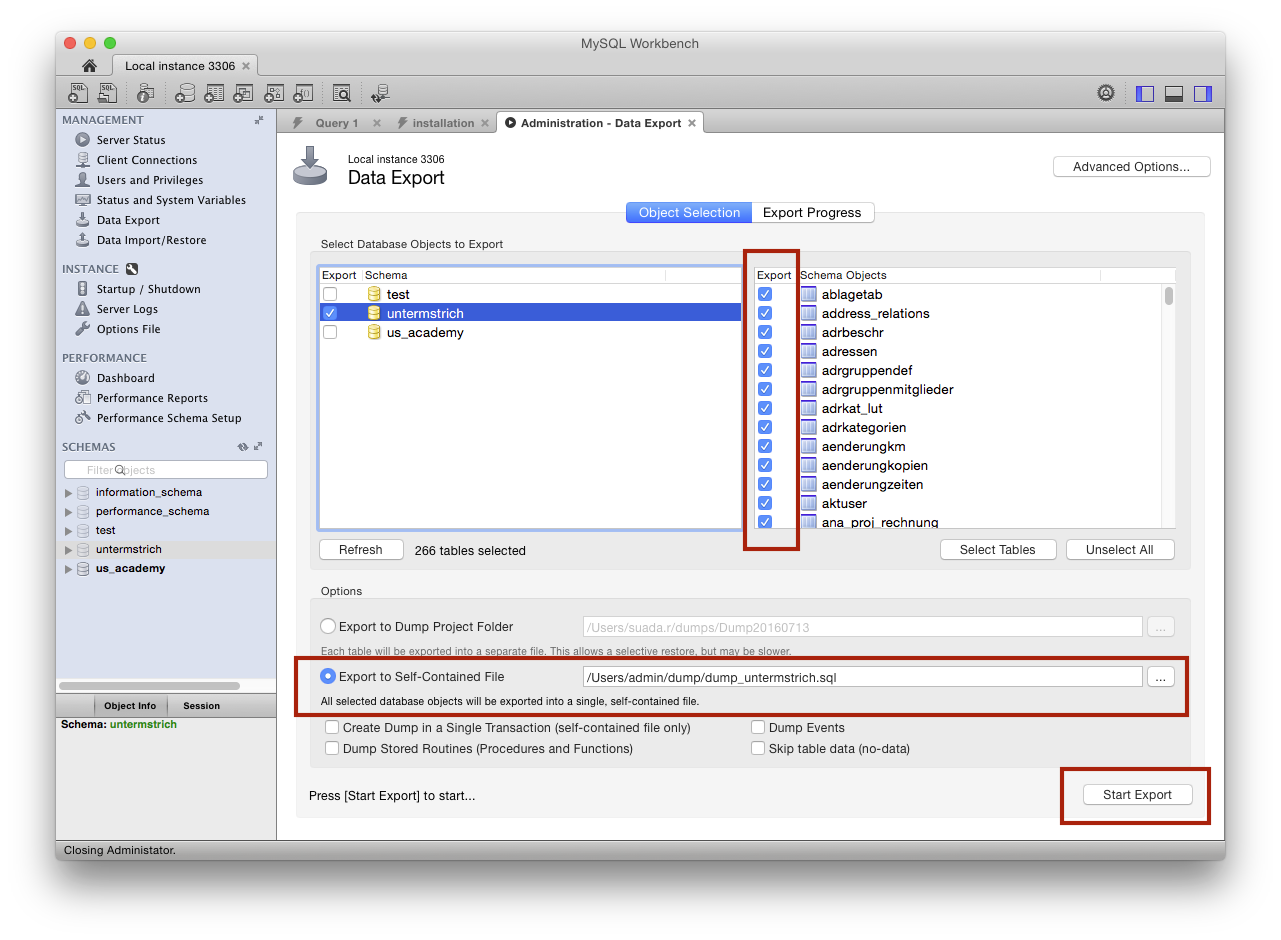1281x940 pixels.
Task: Uncheck the adrbeschr table export checkbox
Action: click(x=765, y=332)
